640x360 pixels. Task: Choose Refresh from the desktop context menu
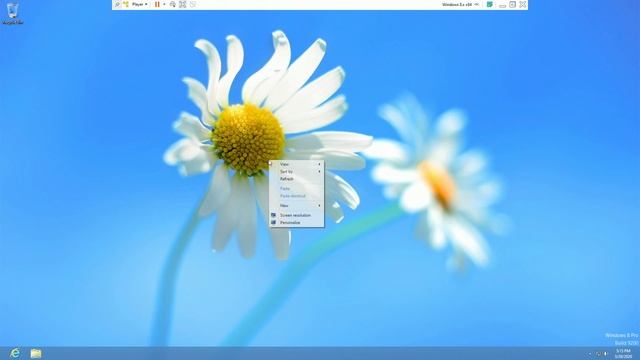pos(297,179)
